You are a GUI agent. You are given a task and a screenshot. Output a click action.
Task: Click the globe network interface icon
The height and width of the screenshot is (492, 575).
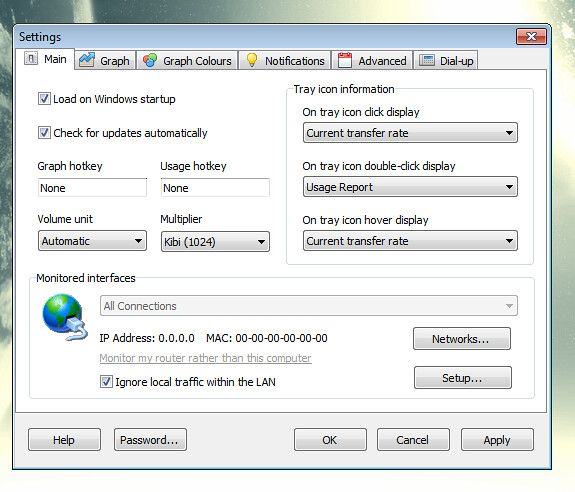(65, 317)
